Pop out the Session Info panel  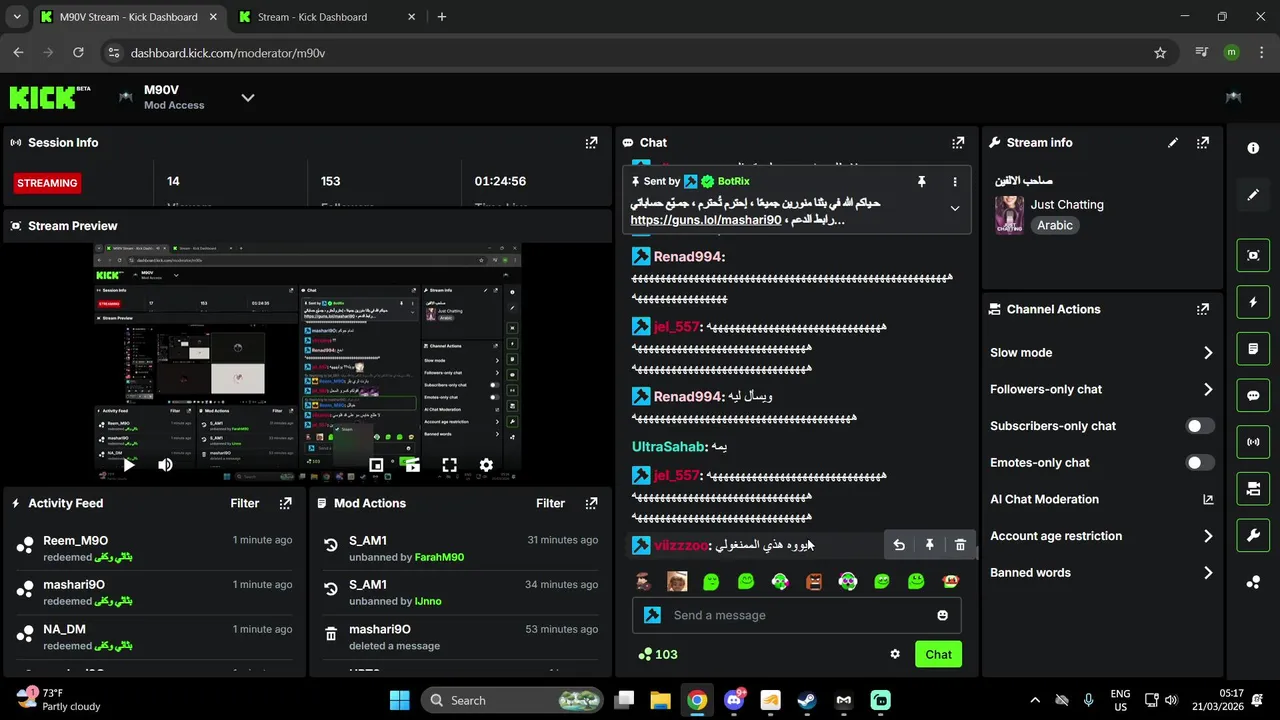pyautogui.click(x=591, y=143)
